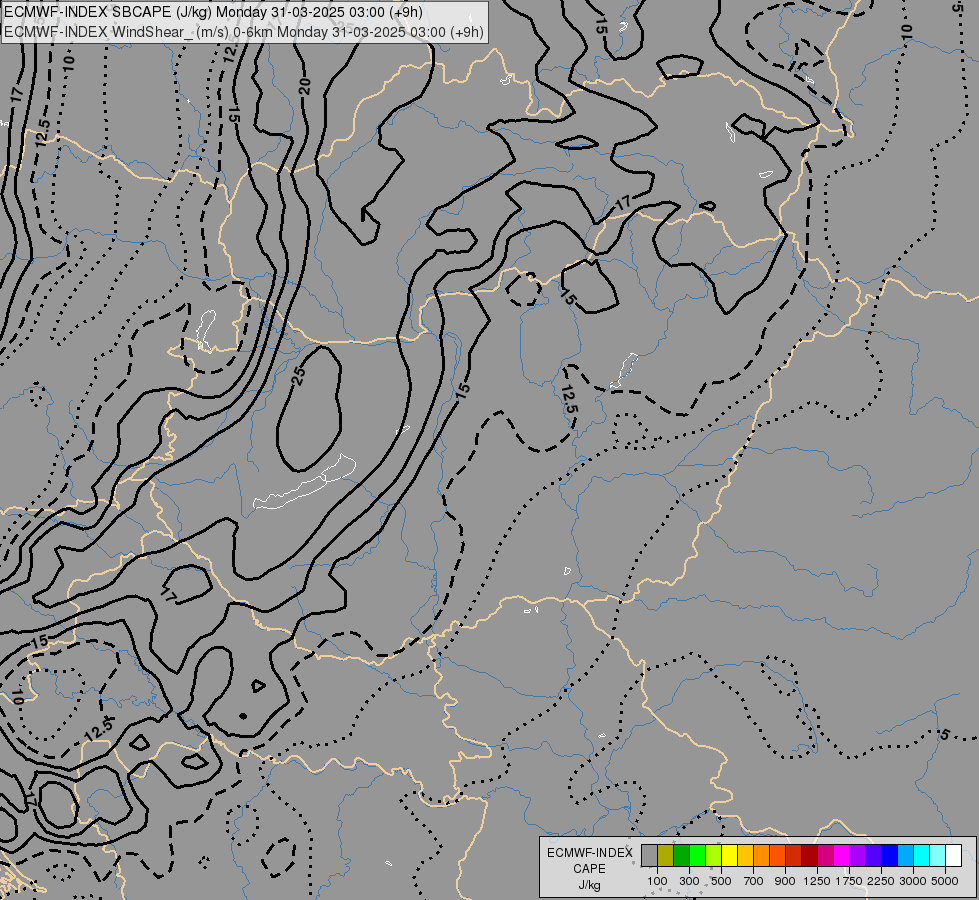Click the WindShear 0-6km title line

[x=244, y=32]
